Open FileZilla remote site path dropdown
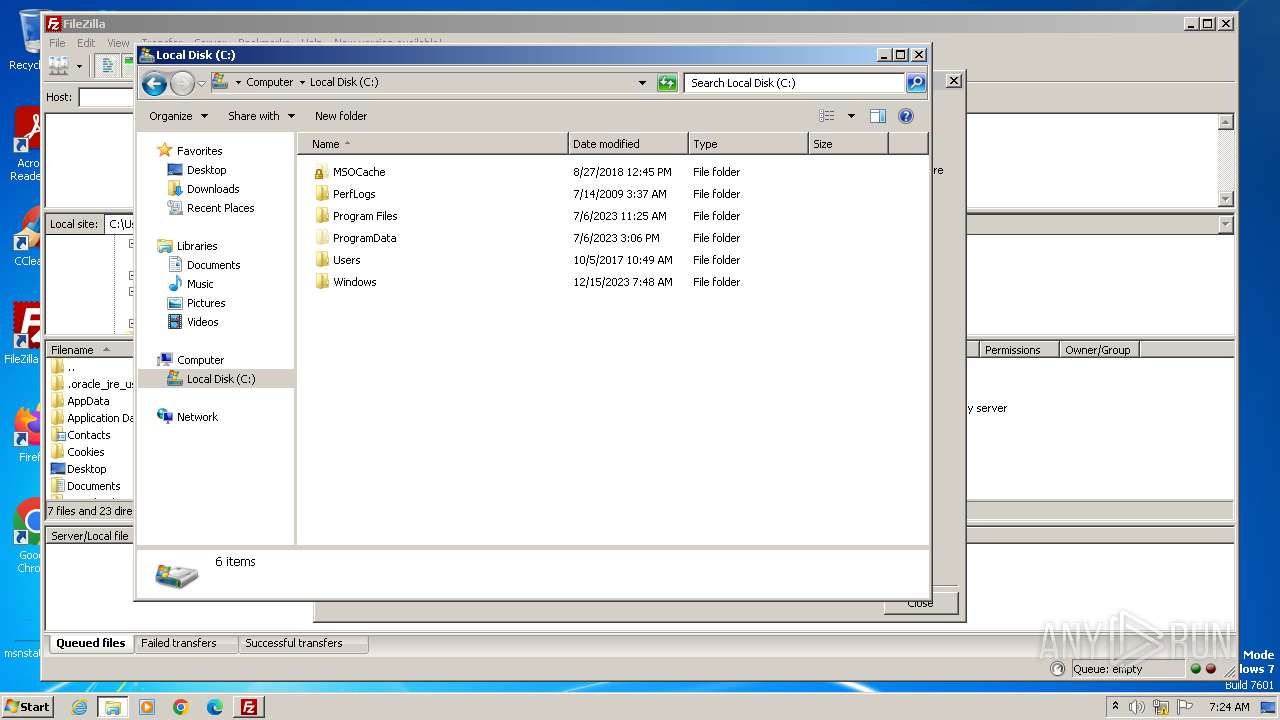1280x720 pixels. point(1226,224)
